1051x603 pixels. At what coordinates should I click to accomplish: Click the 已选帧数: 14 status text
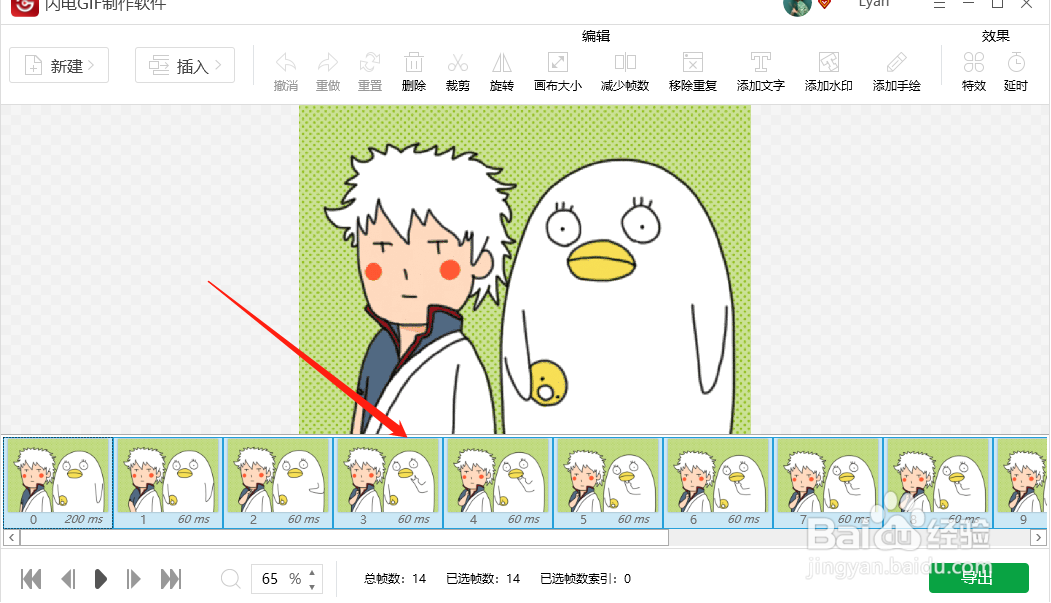[483, 579]
